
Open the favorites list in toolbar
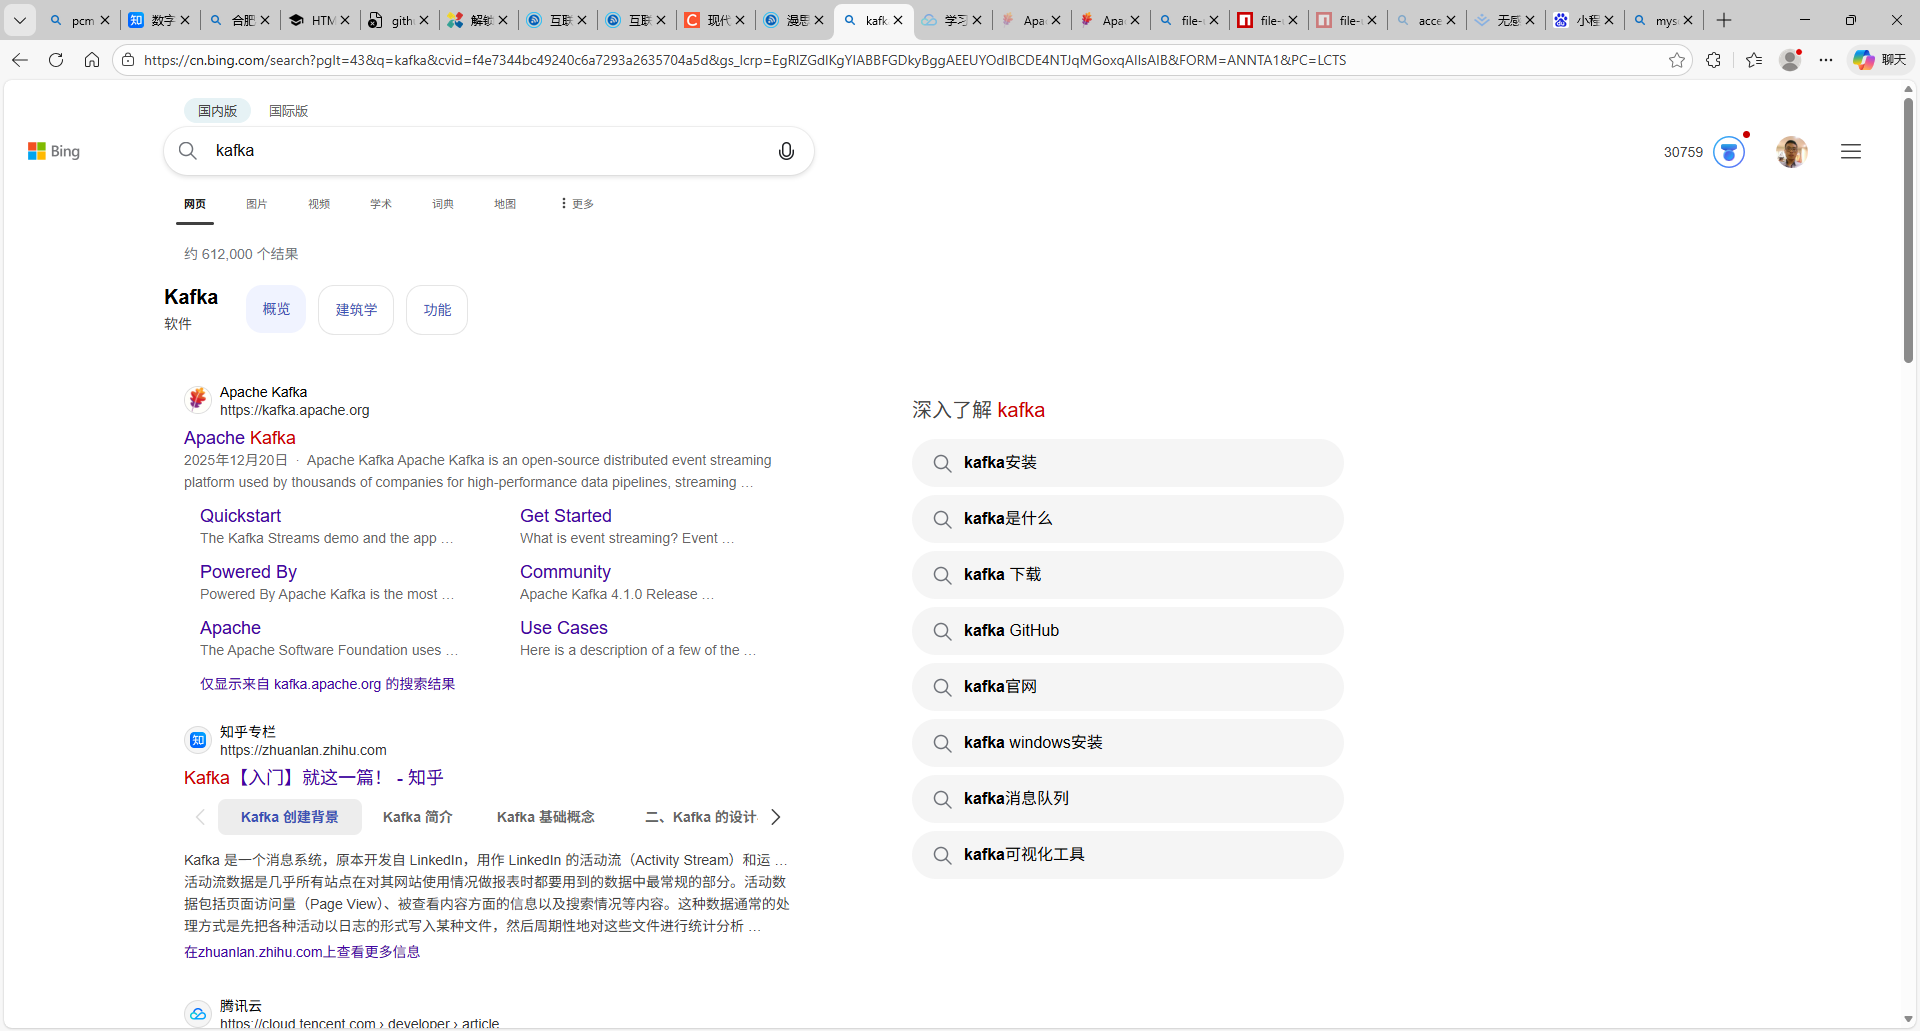point(1754,60)
